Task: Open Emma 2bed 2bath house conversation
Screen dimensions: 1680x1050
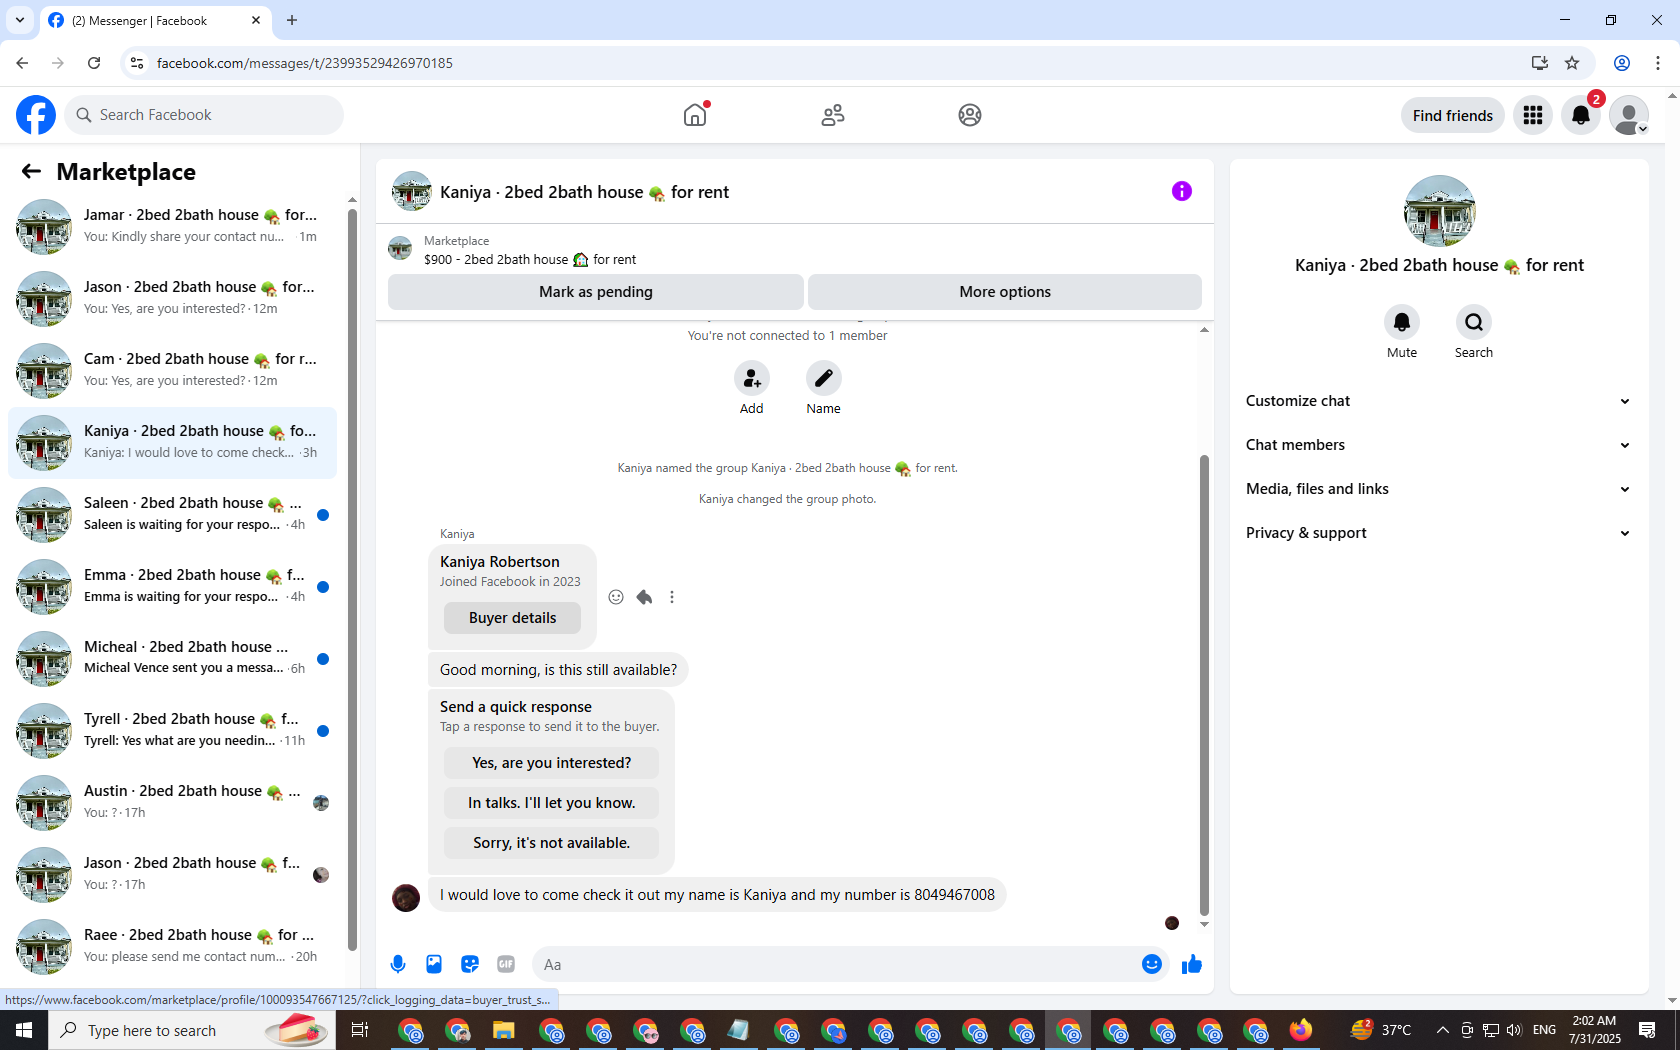Action: (x=172, y=586)
